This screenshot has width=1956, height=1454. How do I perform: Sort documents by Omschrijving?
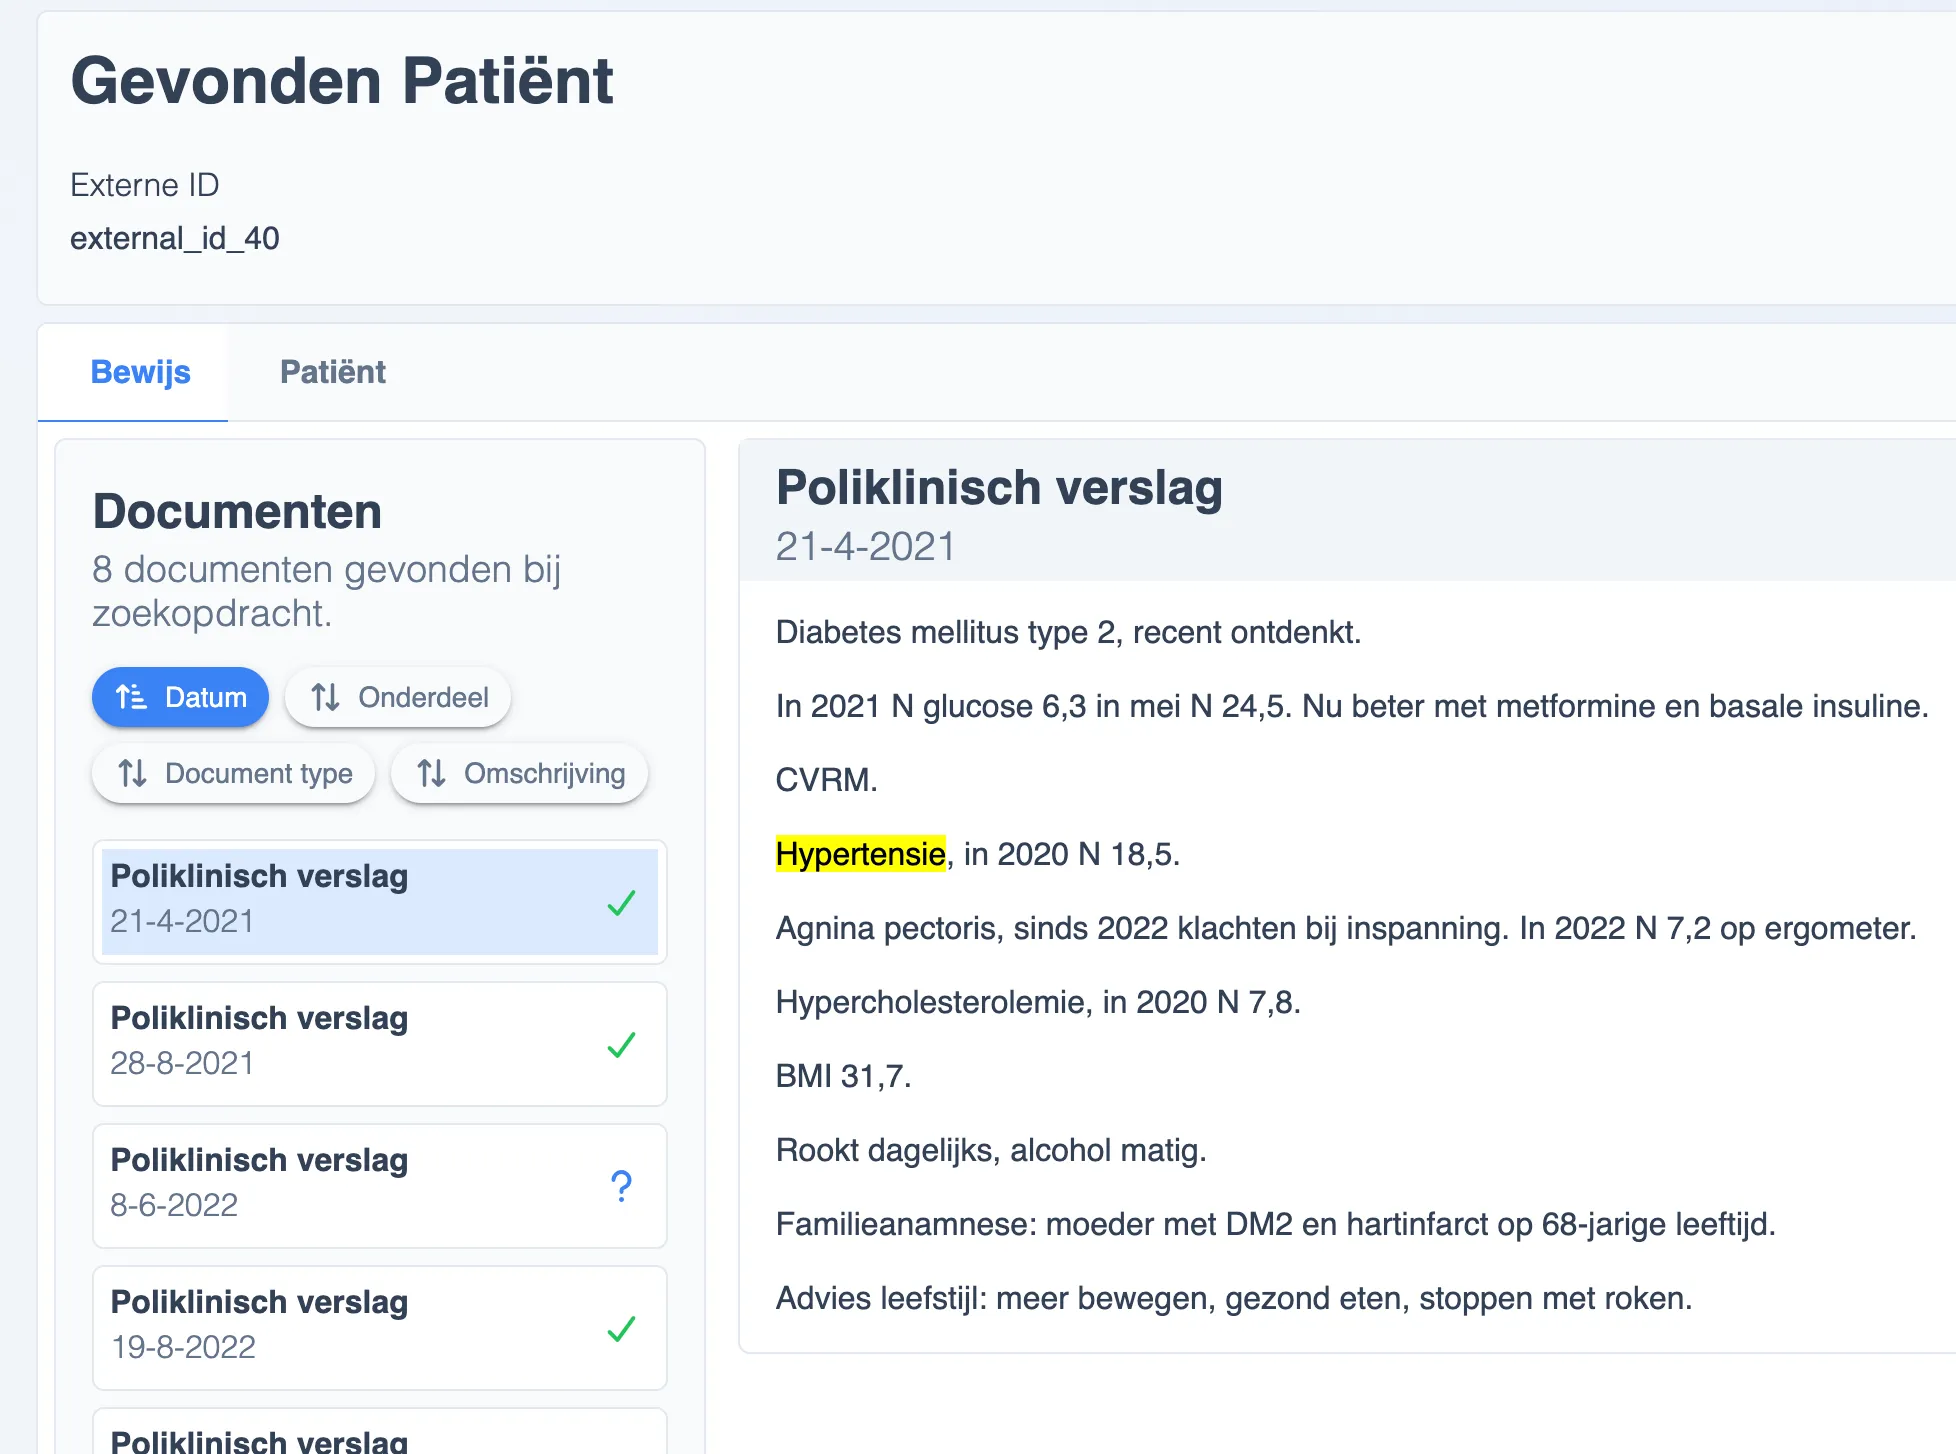tap(519, 773)
